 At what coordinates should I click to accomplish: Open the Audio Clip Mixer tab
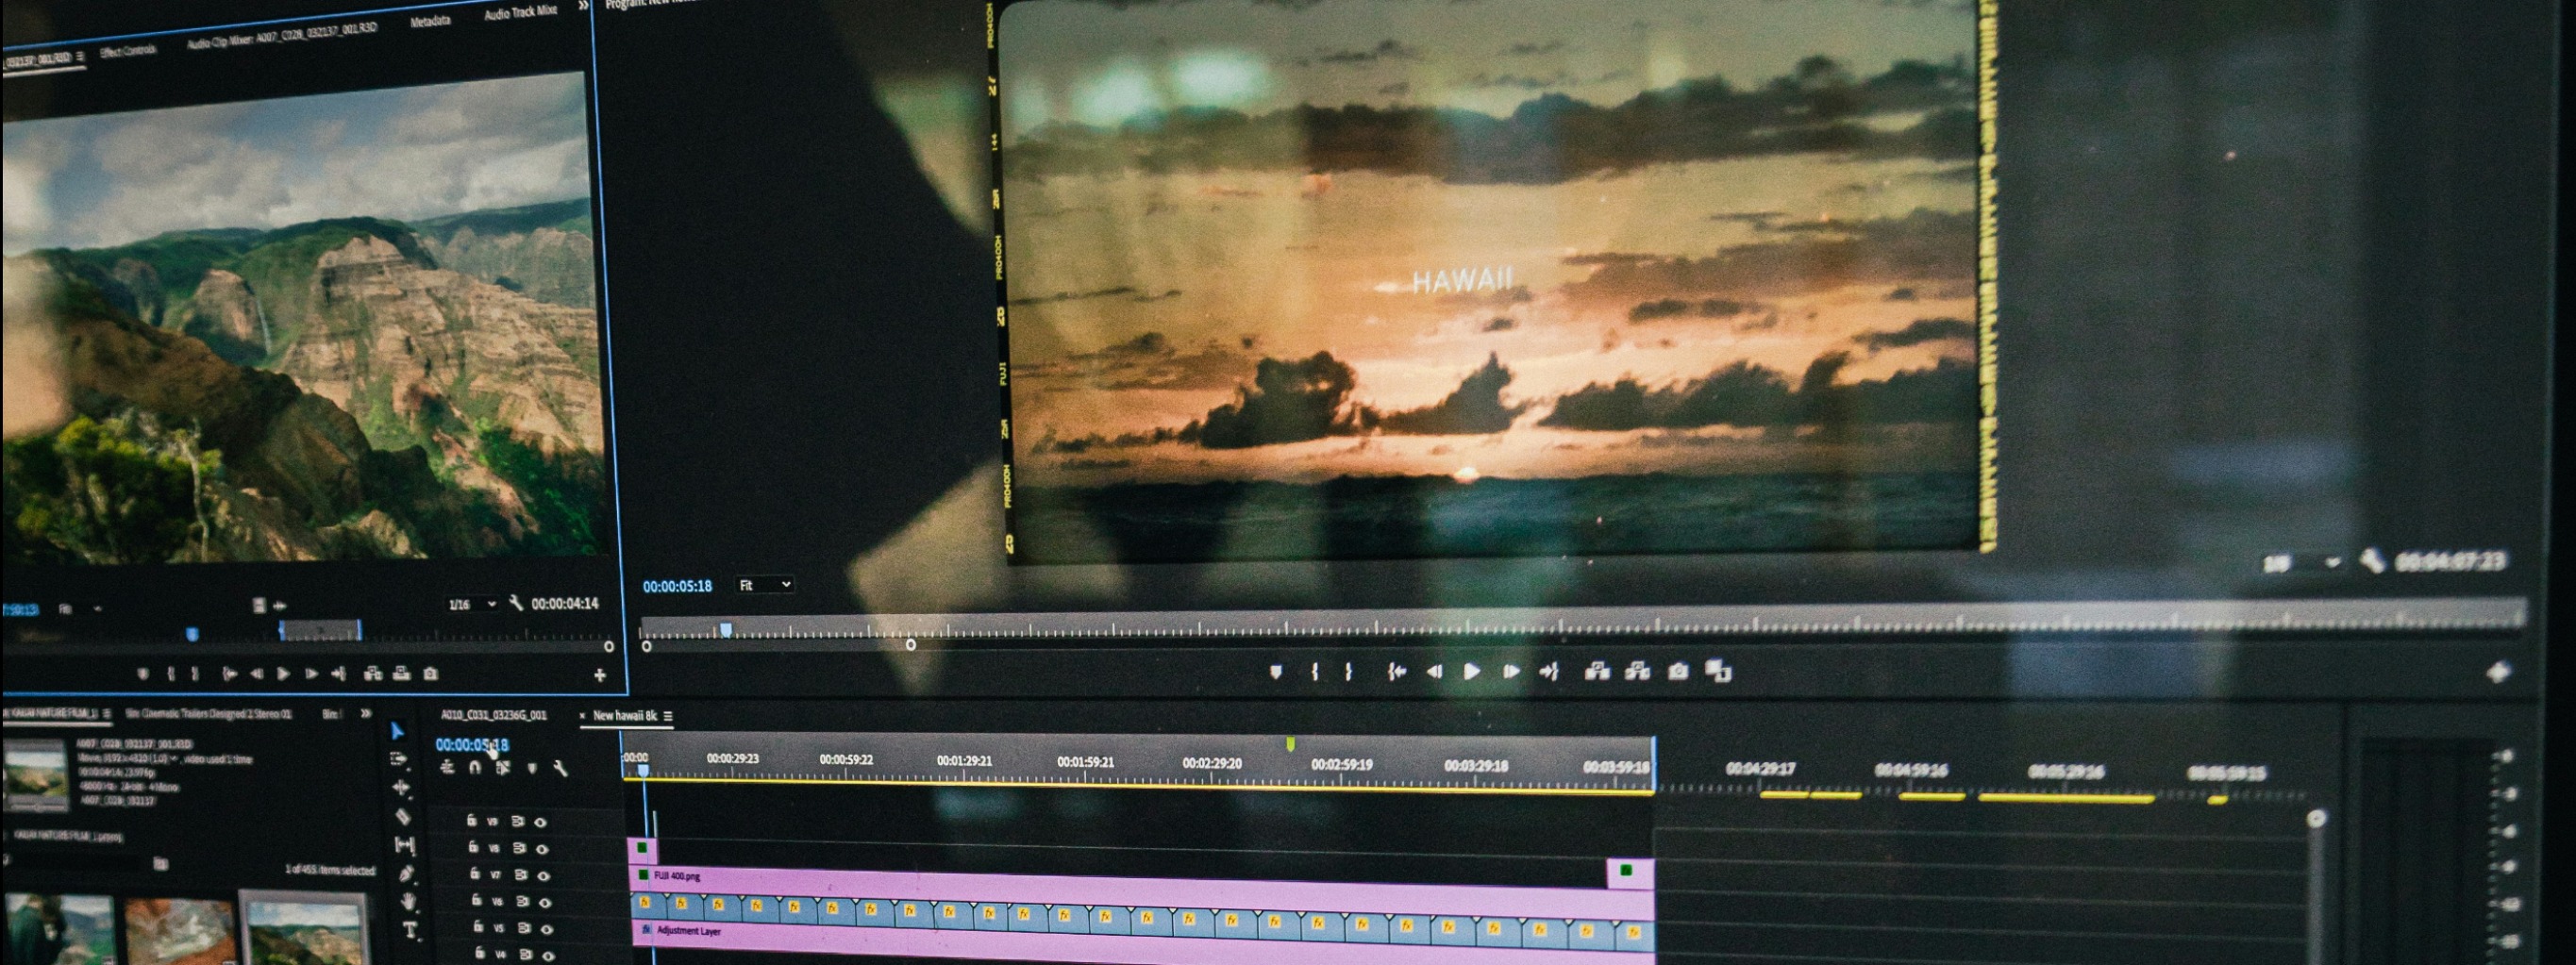tap(283, 35)
